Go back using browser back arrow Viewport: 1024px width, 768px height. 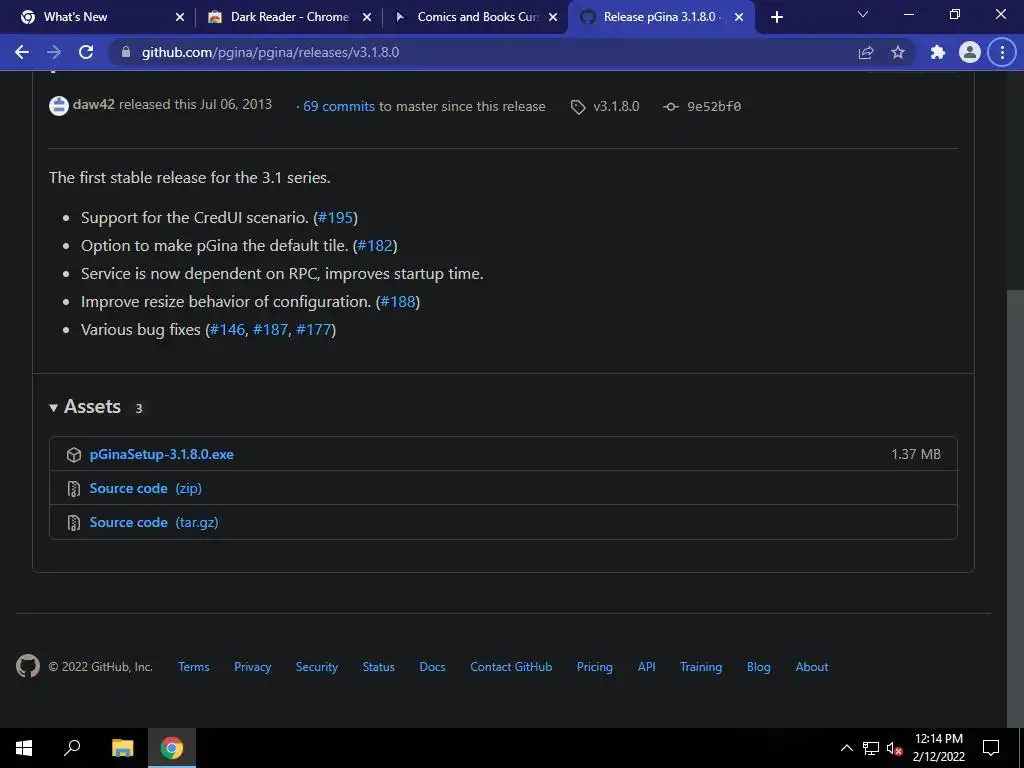pos(22,52)
